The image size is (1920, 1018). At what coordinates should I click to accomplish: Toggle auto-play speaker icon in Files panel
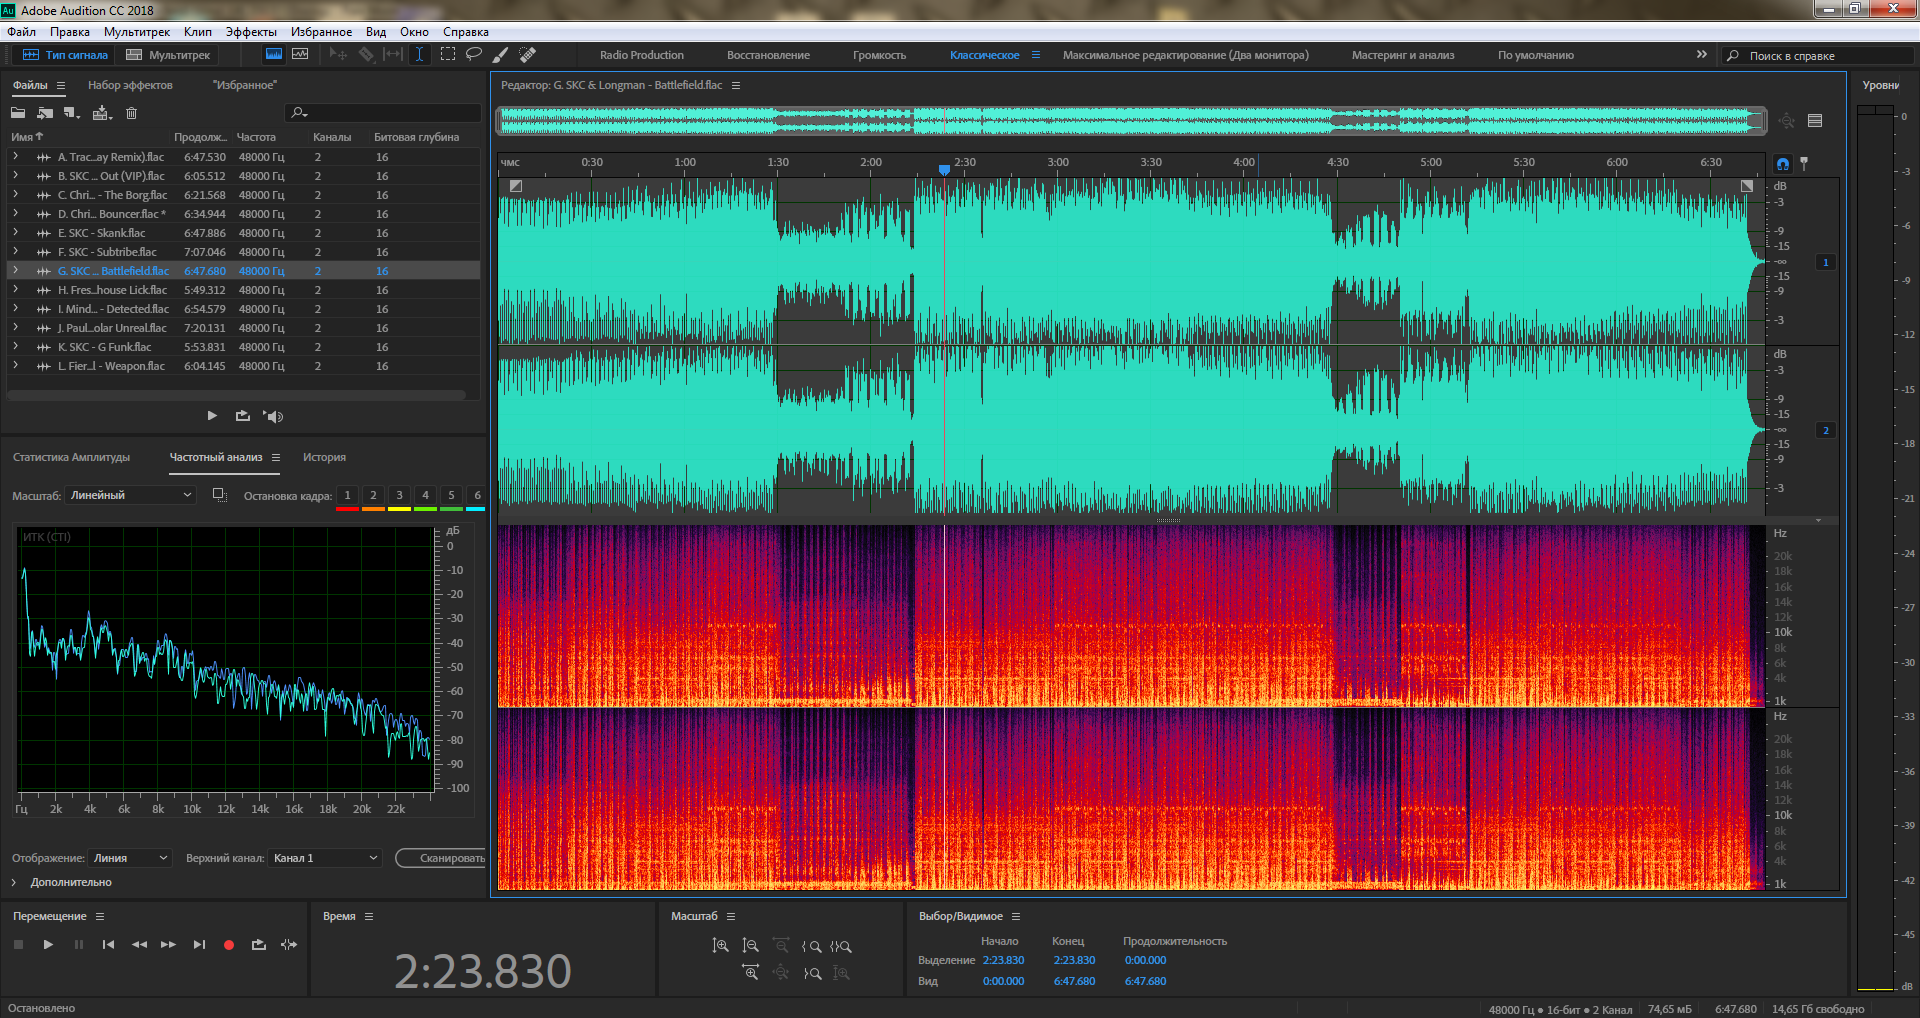tap(273, 416)
